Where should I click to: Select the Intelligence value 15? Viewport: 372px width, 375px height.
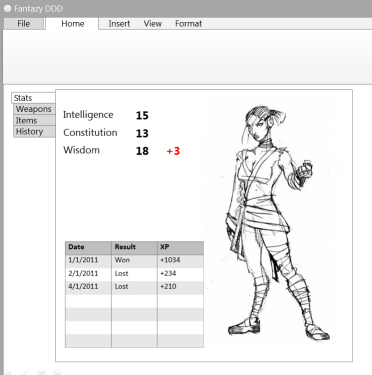point(142,116)
